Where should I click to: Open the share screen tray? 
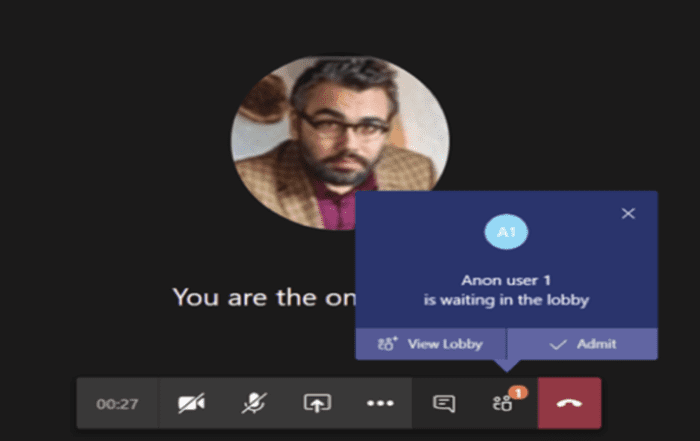coord(317,403)
